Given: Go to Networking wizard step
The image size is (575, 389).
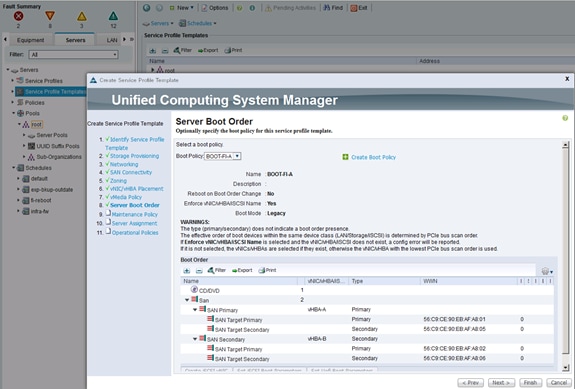Looking at the screenshot, I should coord(124,164).
